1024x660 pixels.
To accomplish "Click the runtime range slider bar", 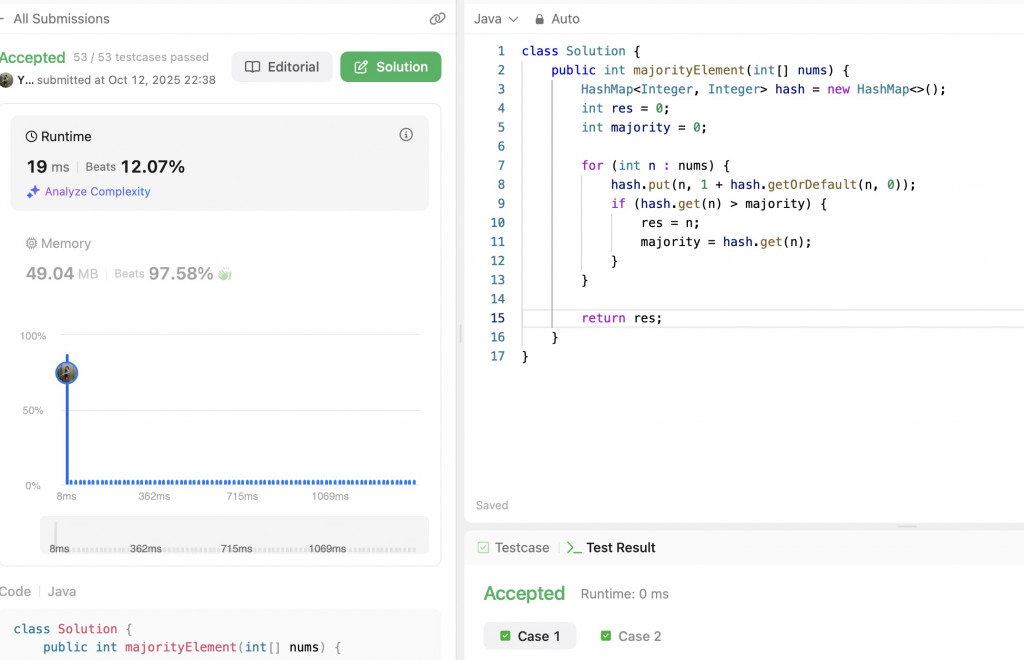I will click(234, 535).
